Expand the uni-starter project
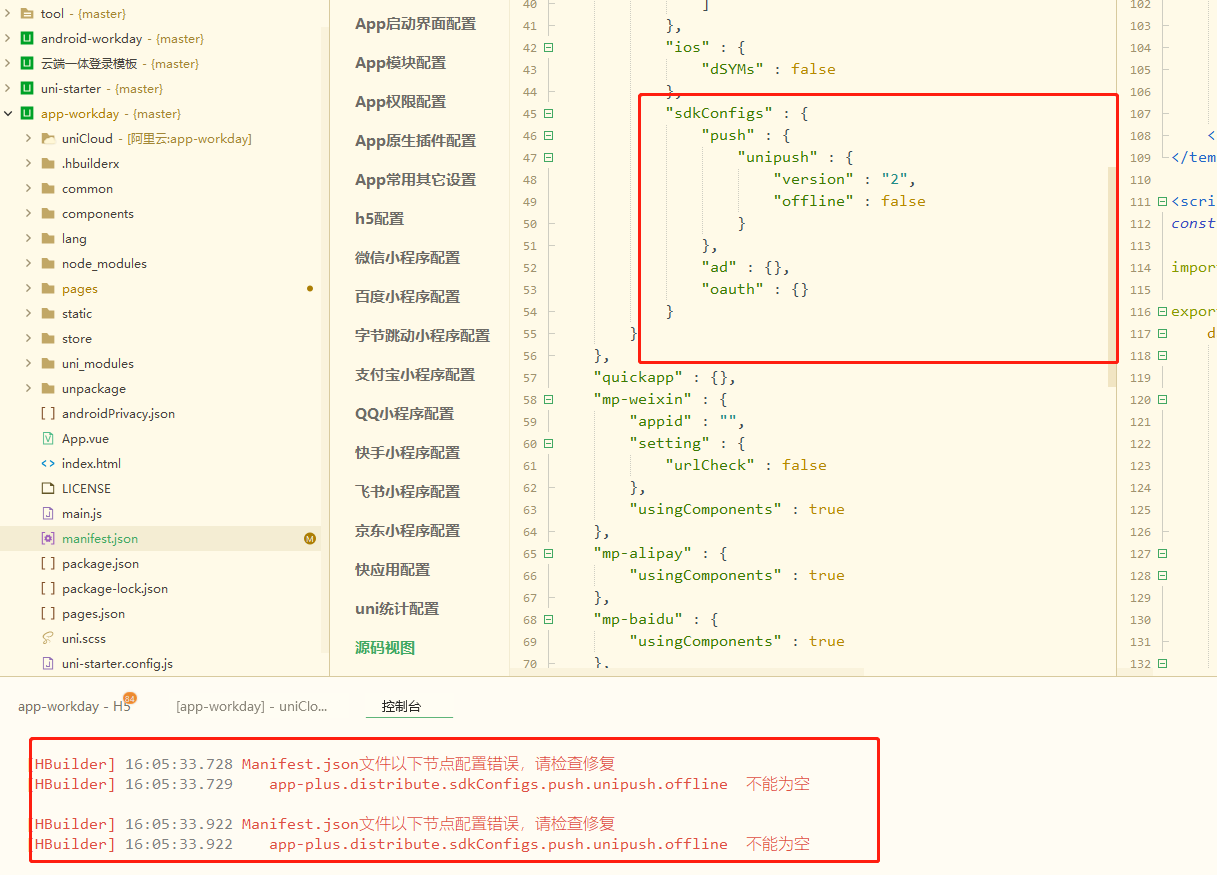1217x875 pixels. (x=8, y=89)
